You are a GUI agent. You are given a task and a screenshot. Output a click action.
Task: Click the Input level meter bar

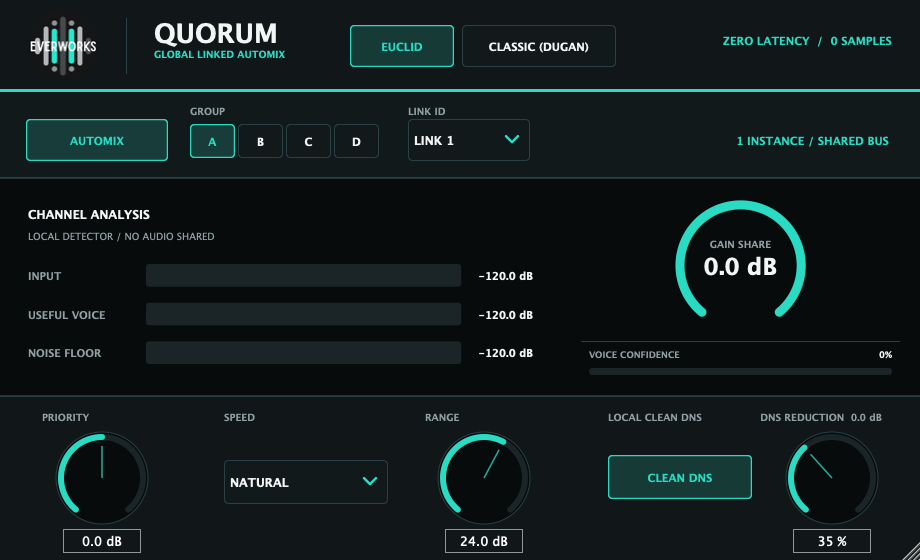[303, 275]
